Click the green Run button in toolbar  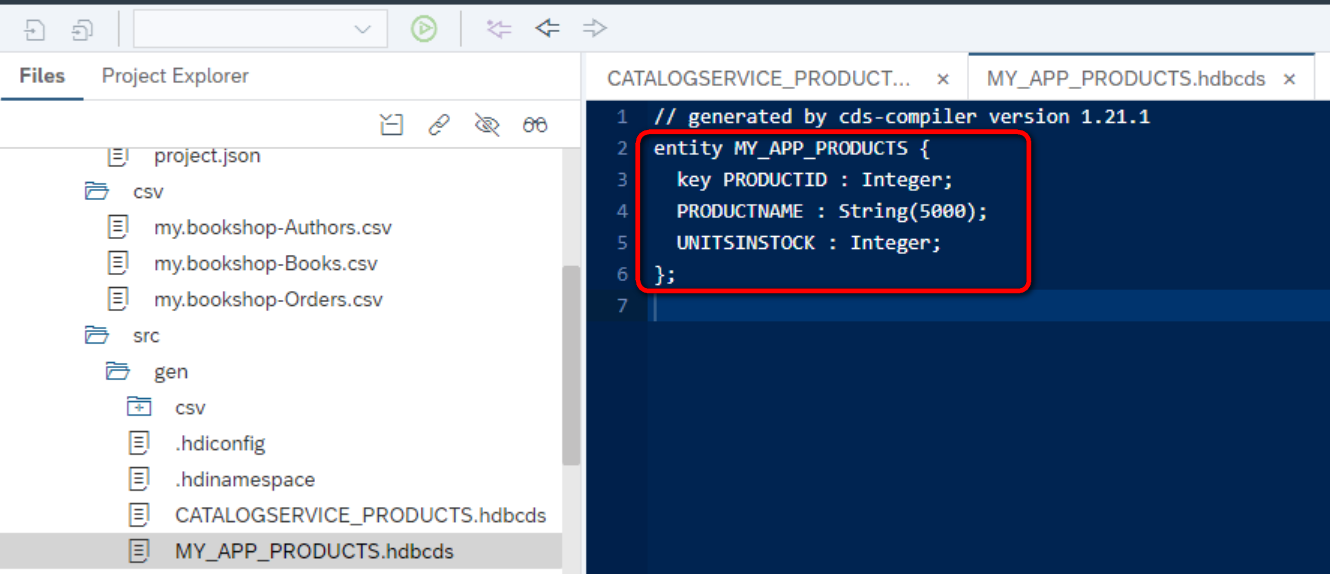(x=424, y=29)
